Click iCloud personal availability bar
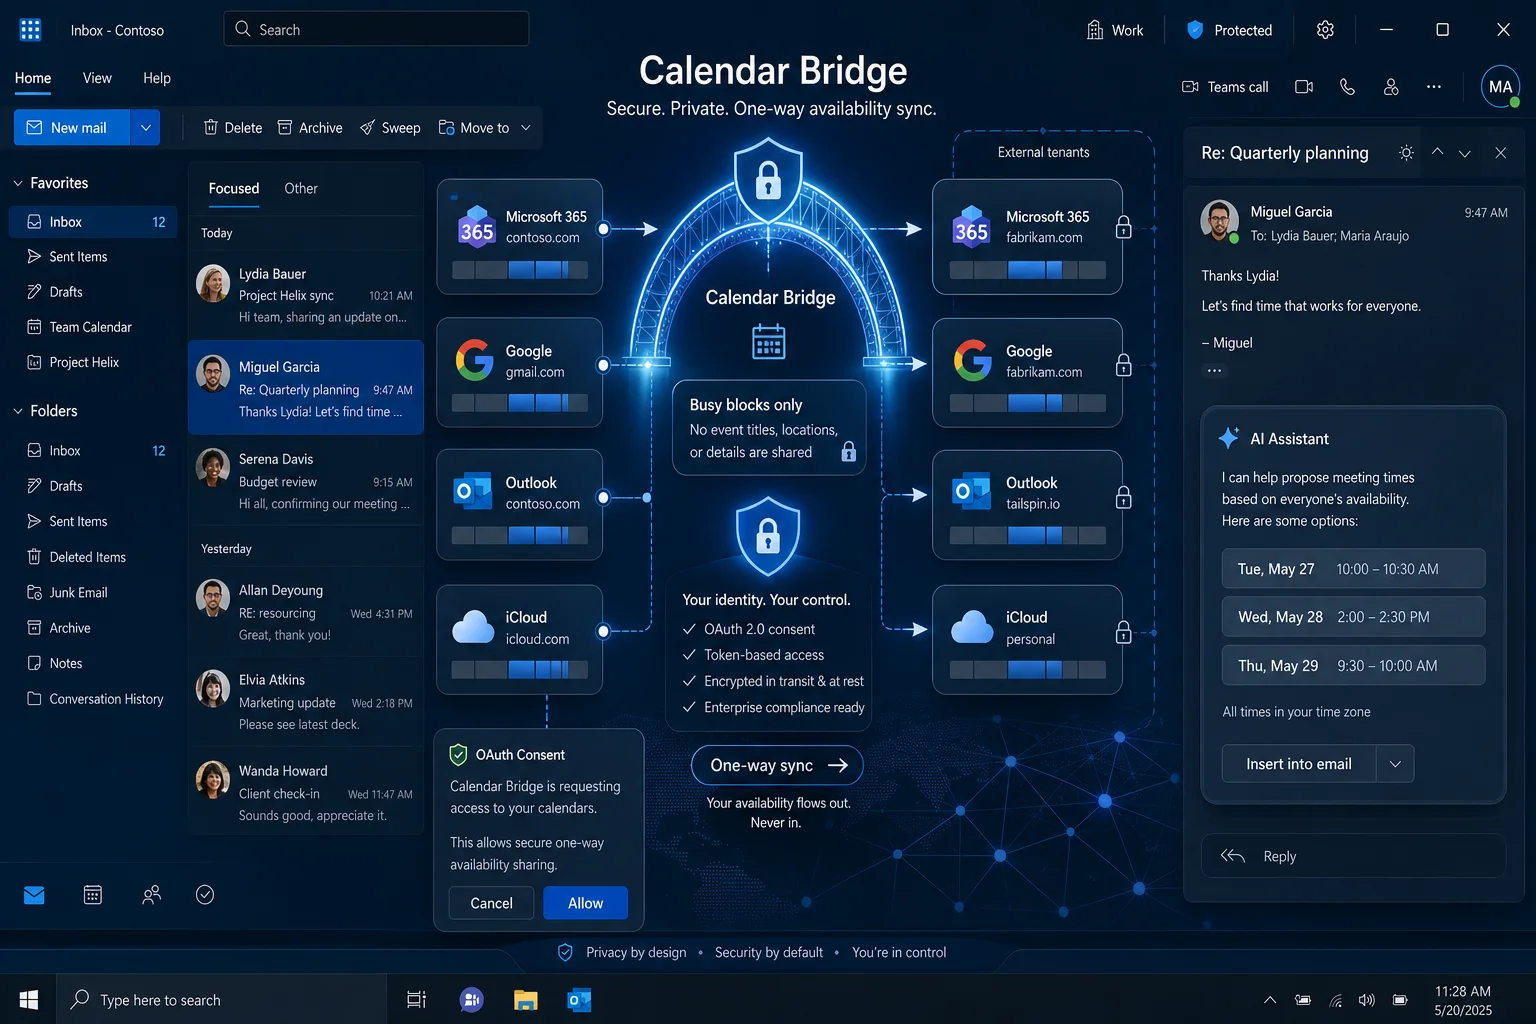The image size is (1536, 1024). point(1028,670)
